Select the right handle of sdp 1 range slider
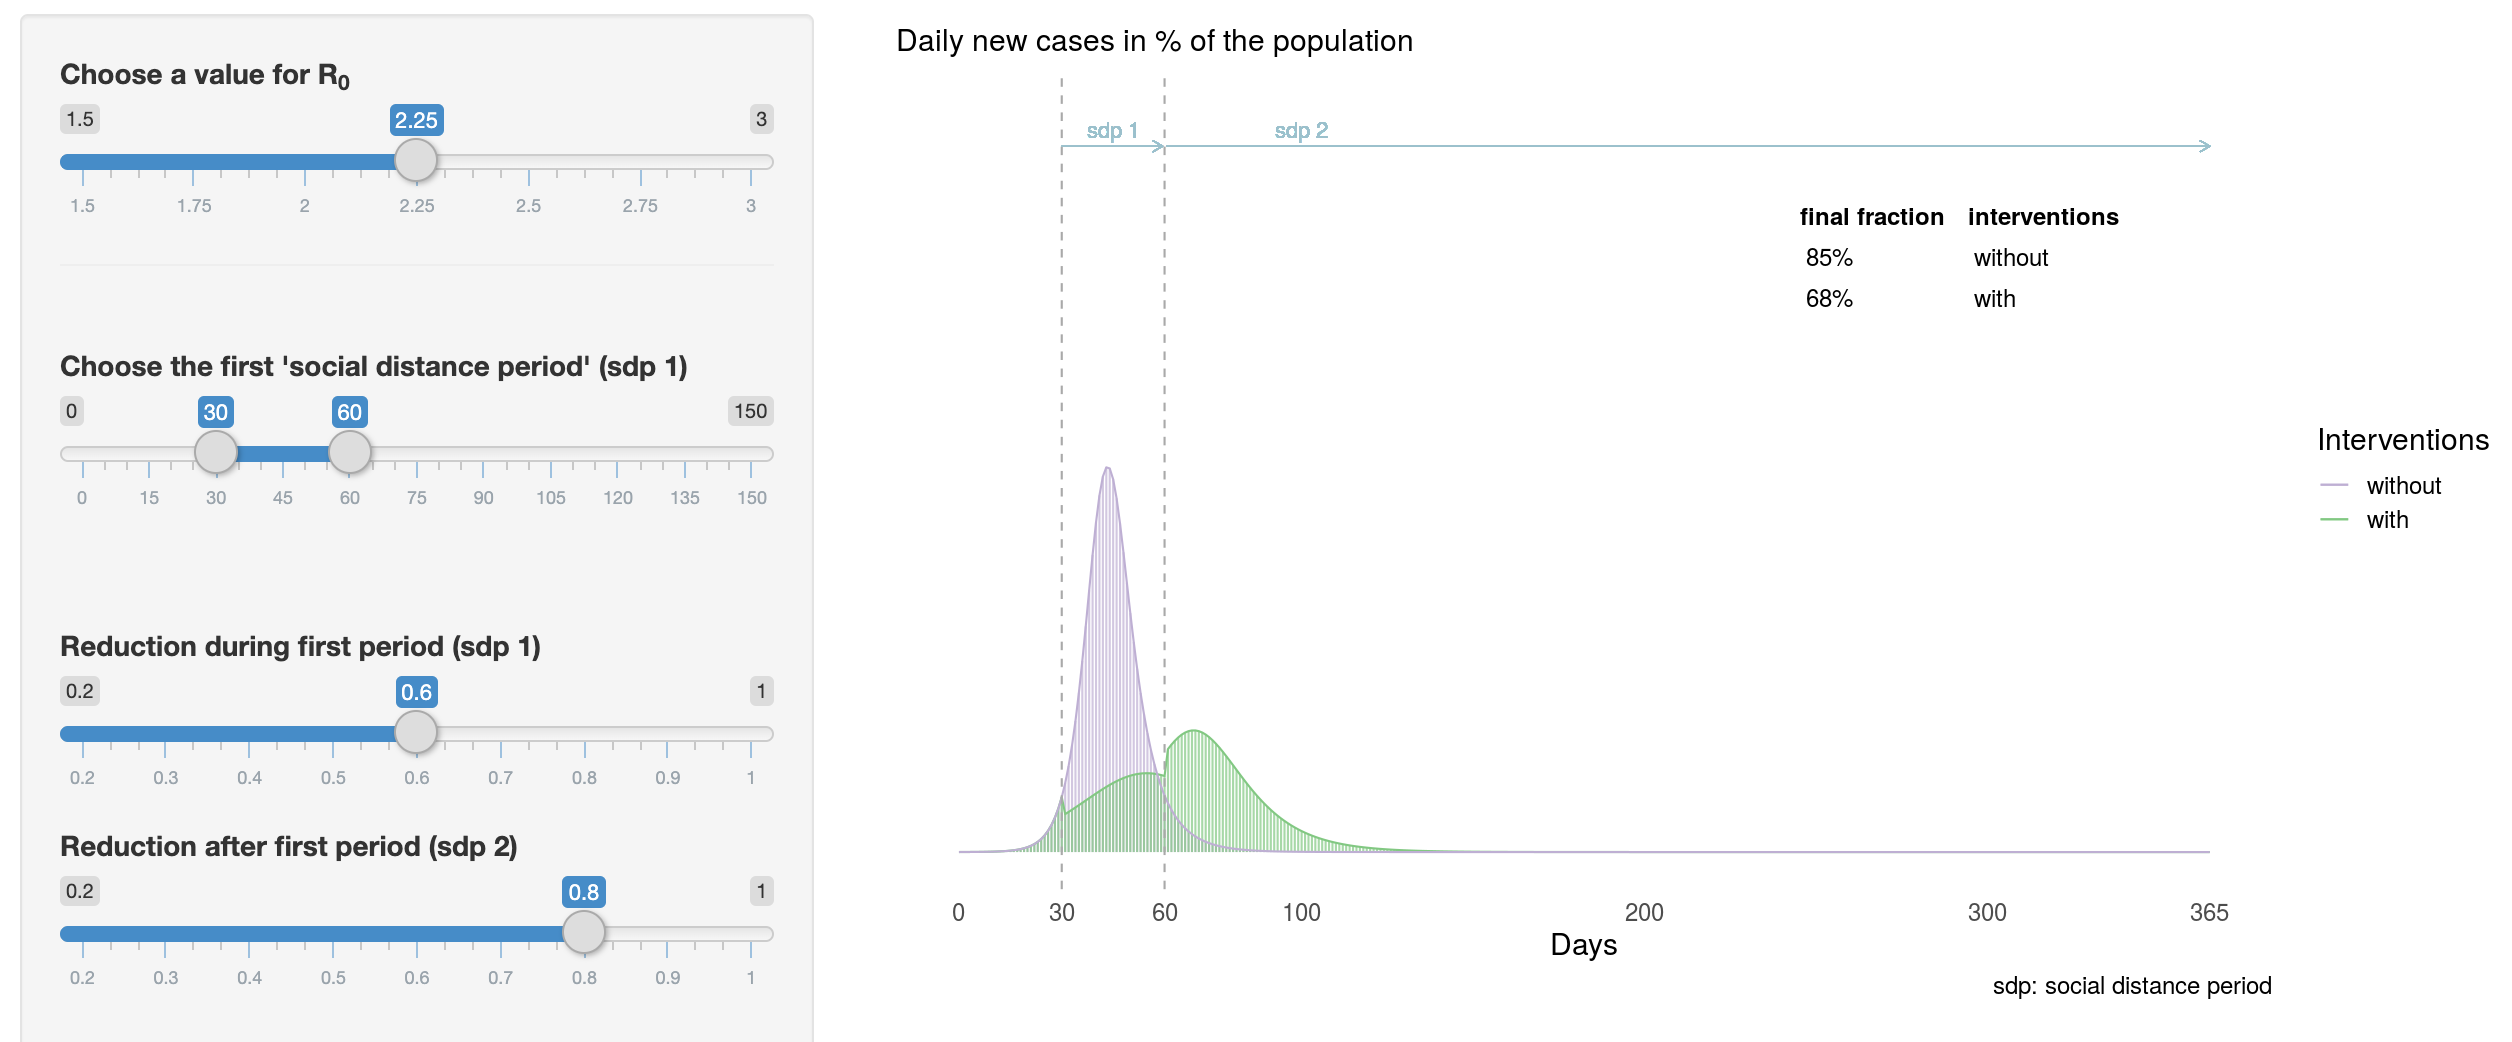2512x1042 pixels. (x=350, y=452)
